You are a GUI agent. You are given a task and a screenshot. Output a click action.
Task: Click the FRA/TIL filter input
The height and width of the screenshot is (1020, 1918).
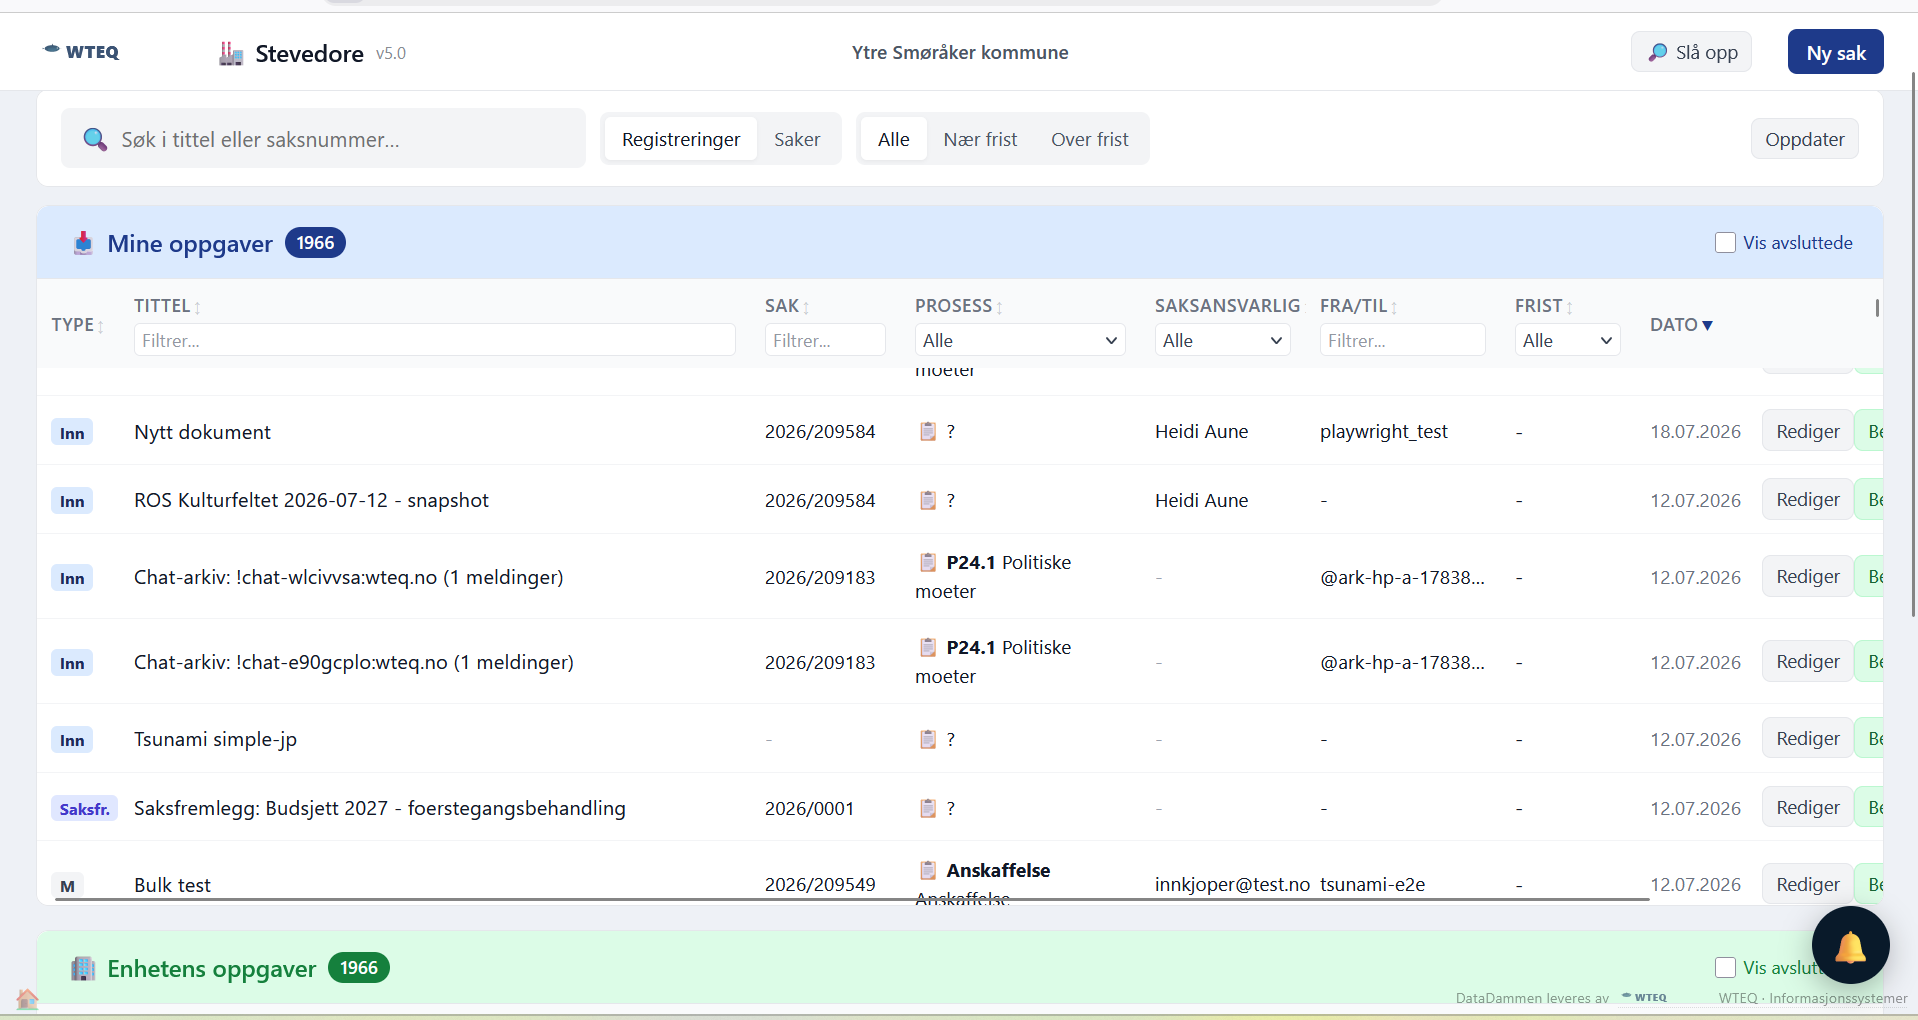(x=1402, y=340)
